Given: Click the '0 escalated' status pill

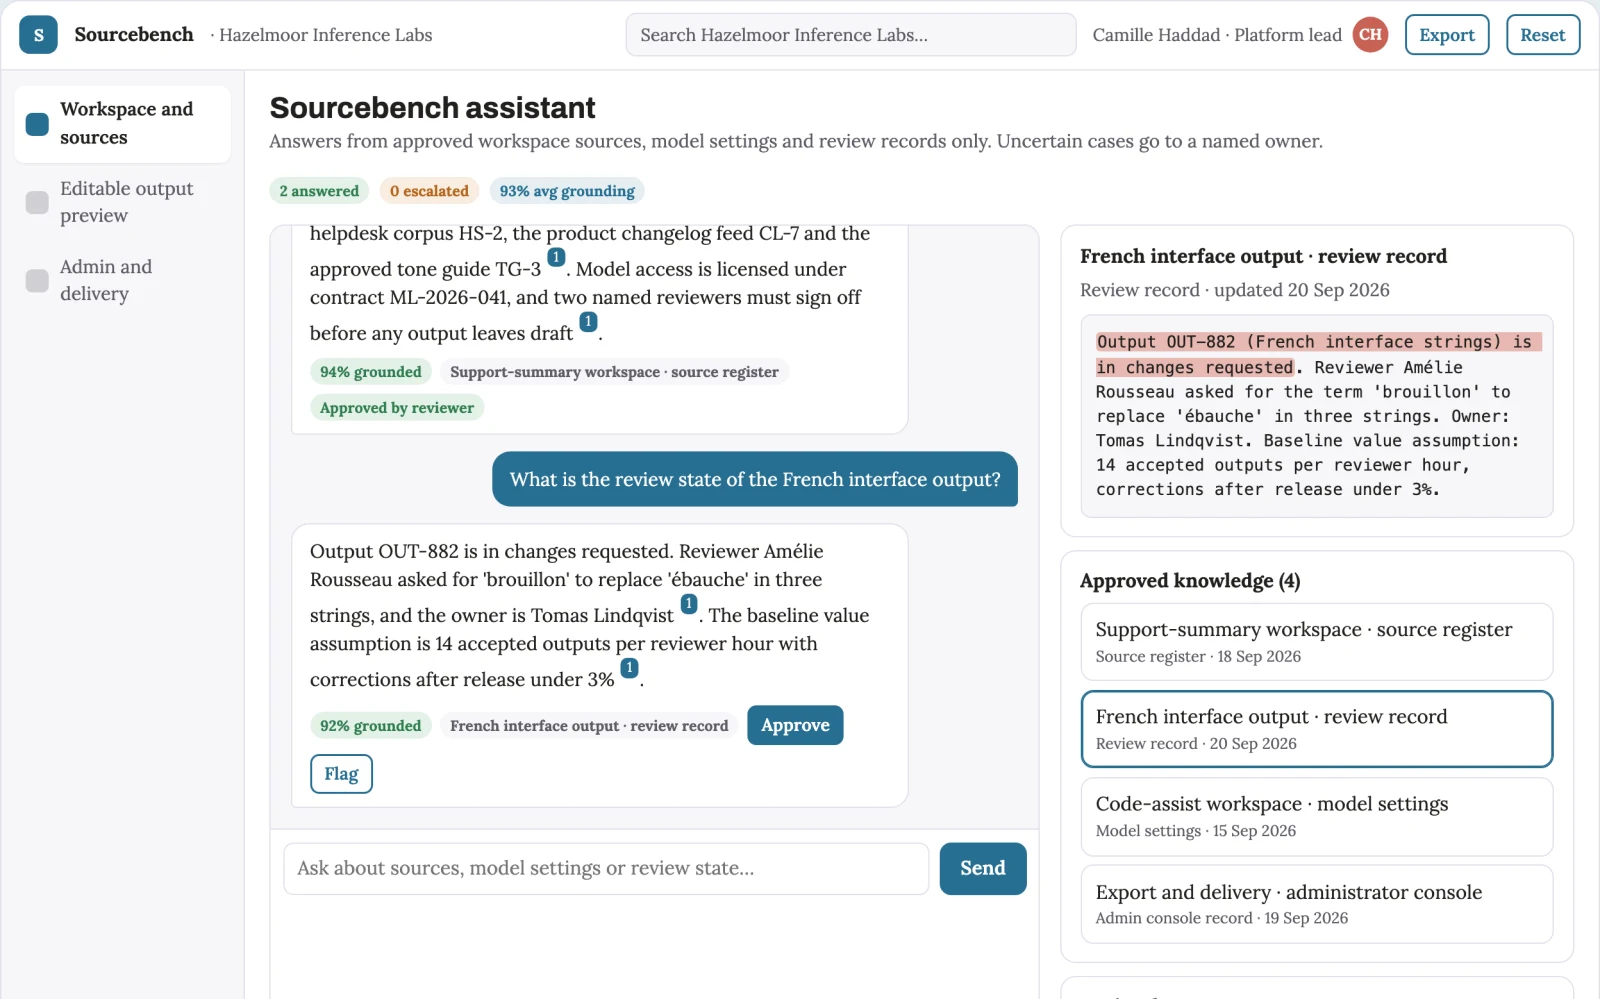Looking at the screenshot, I should tap(429, 191).
